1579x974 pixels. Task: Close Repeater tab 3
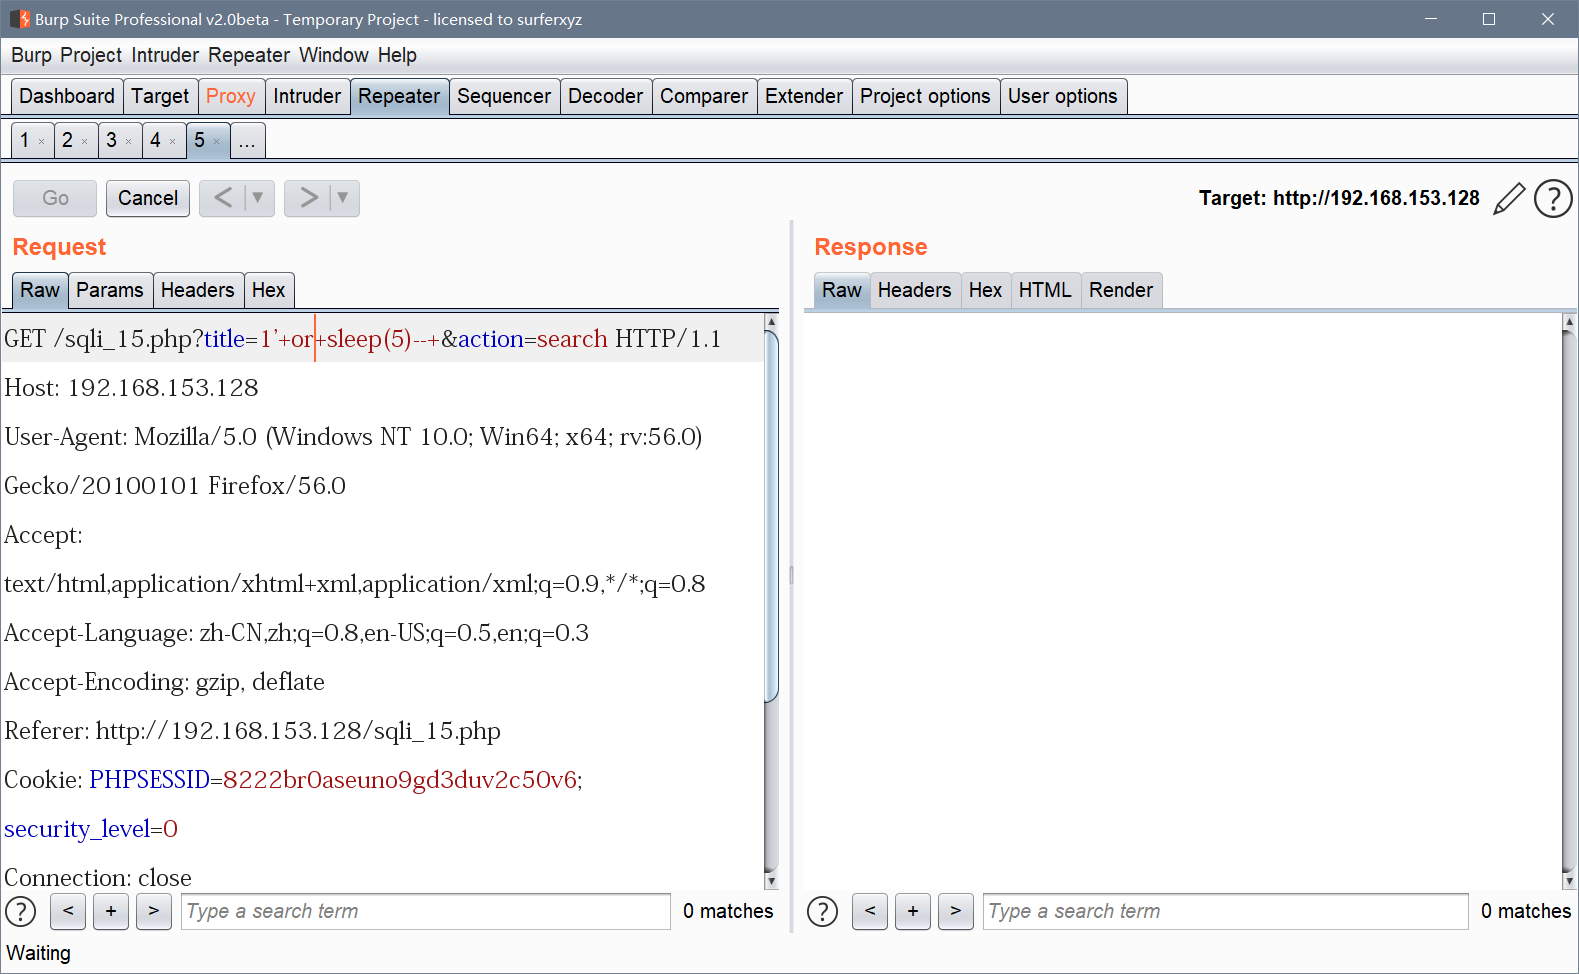128,142
